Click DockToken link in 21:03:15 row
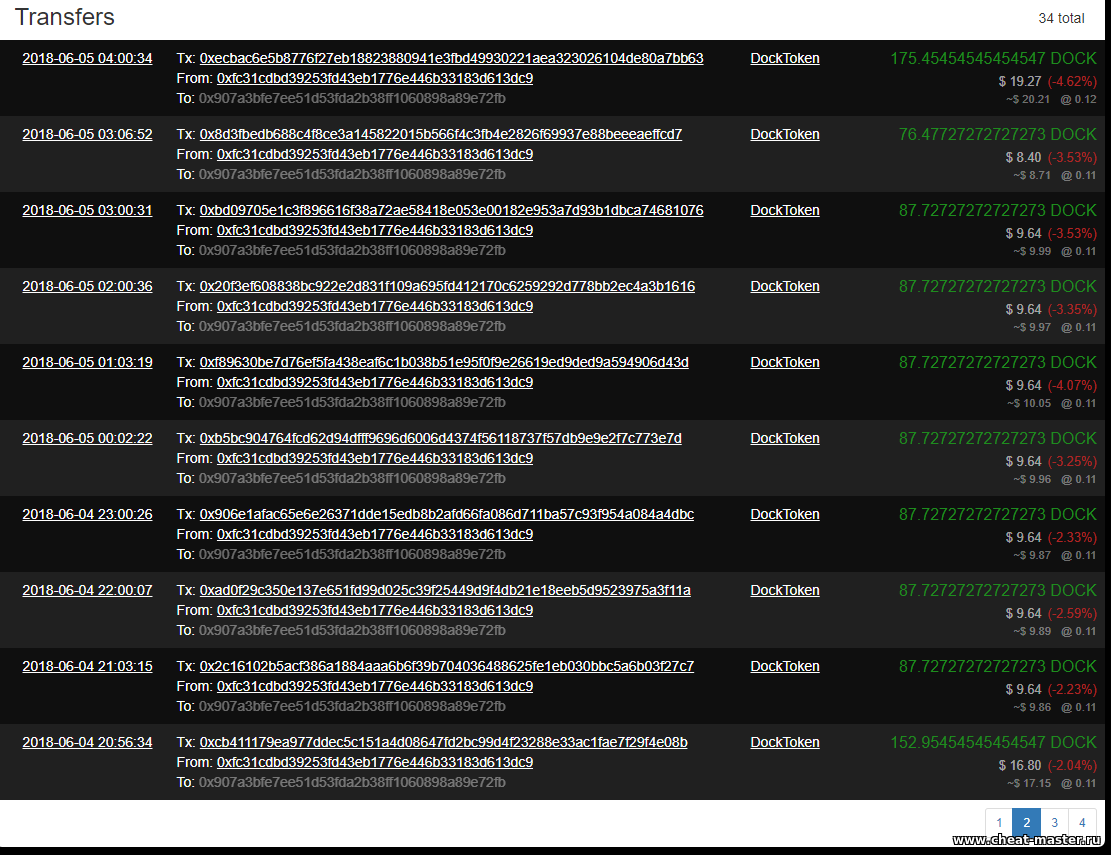Image resolution: width=1111 pixels, height=855 pixels. point(784,666)
